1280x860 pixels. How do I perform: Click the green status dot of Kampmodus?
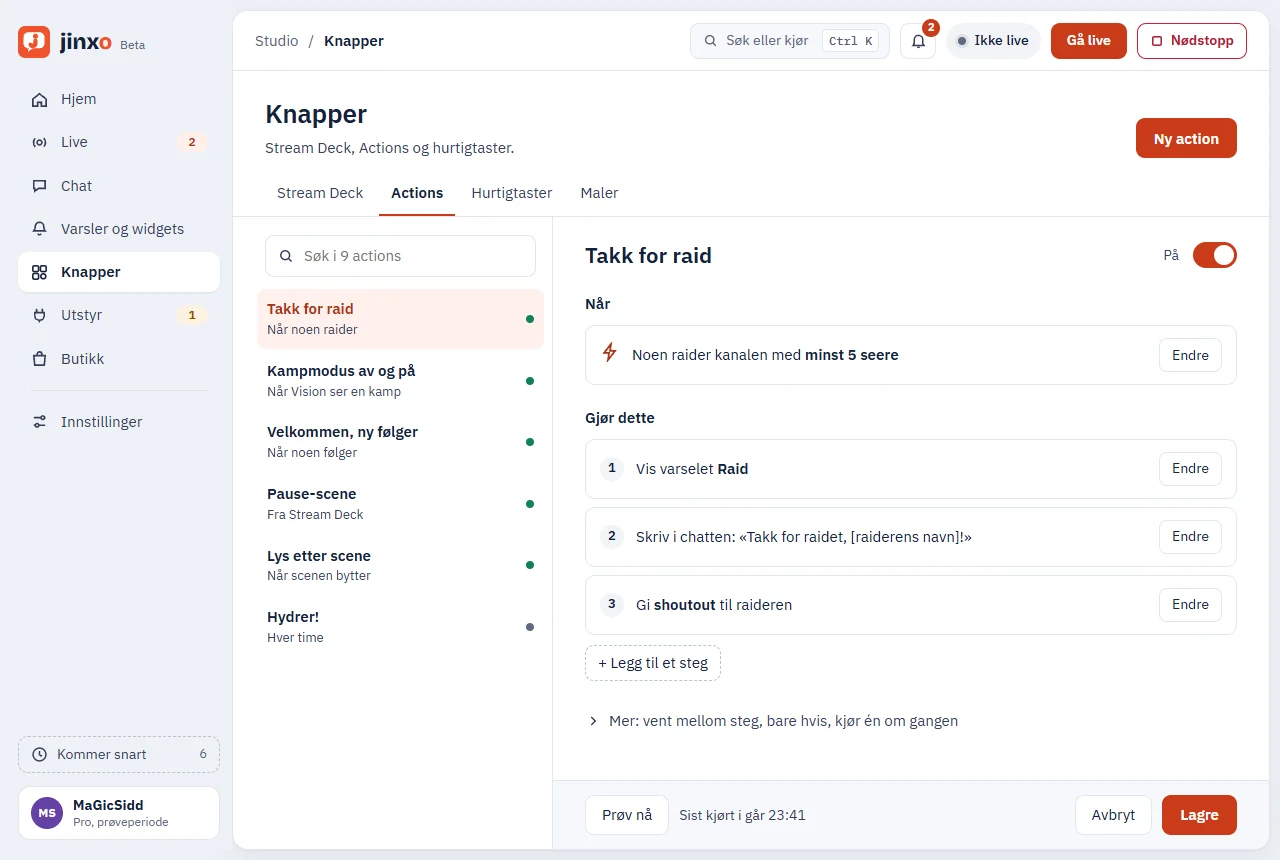tap(530, 381)
